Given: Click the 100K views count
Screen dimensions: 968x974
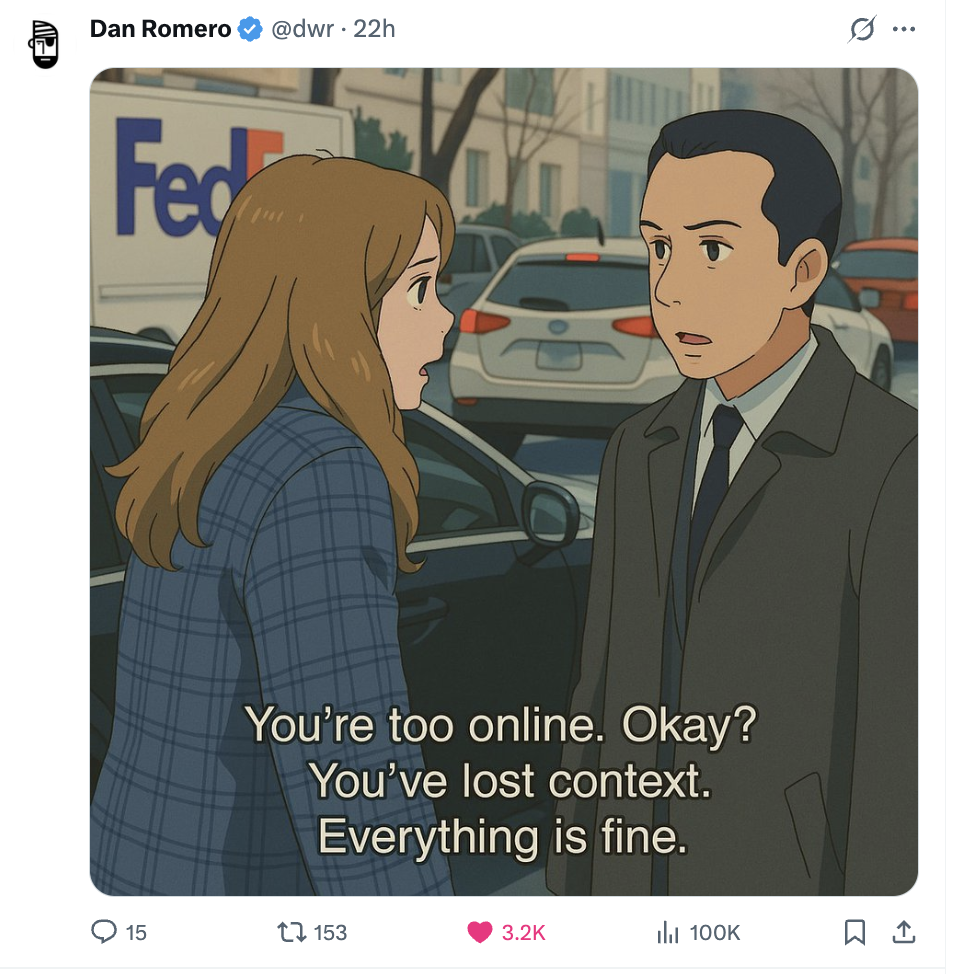Looking at the screenshot, I should 715,932.
